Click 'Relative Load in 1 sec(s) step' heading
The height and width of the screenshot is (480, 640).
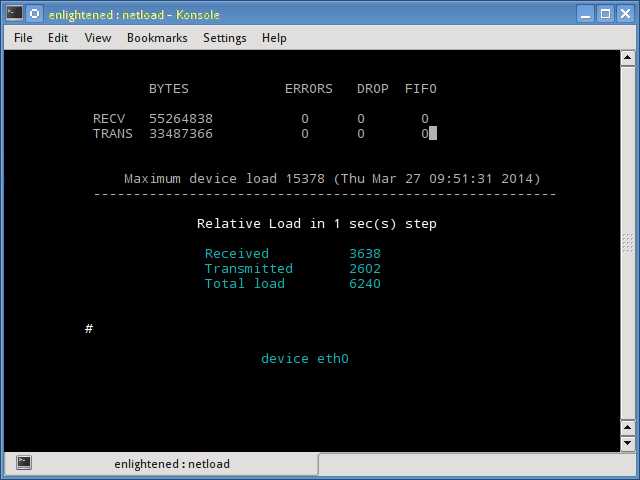pos(317,224)
